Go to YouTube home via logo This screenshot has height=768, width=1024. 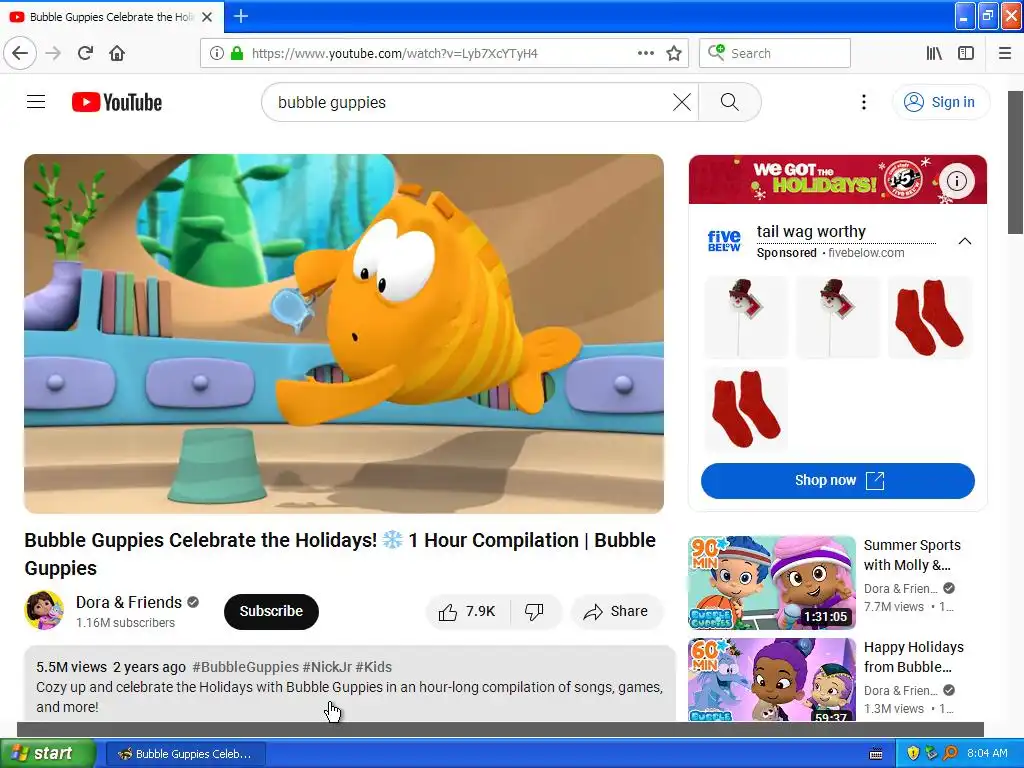(117, 102)
